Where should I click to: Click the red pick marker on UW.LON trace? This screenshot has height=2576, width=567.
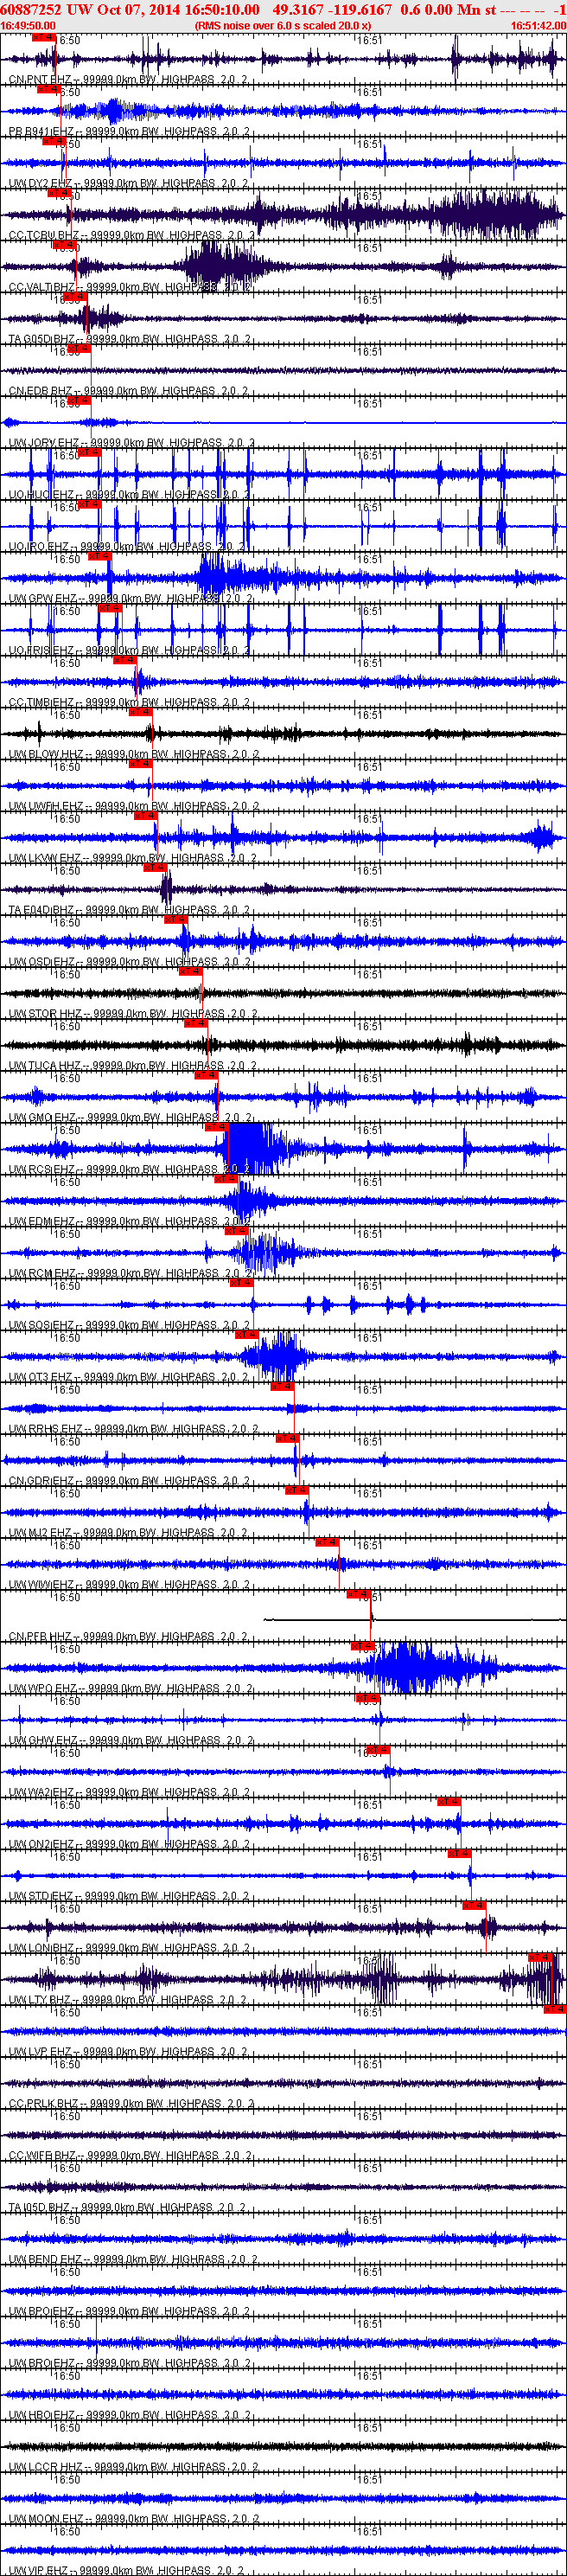(473, 1905)
